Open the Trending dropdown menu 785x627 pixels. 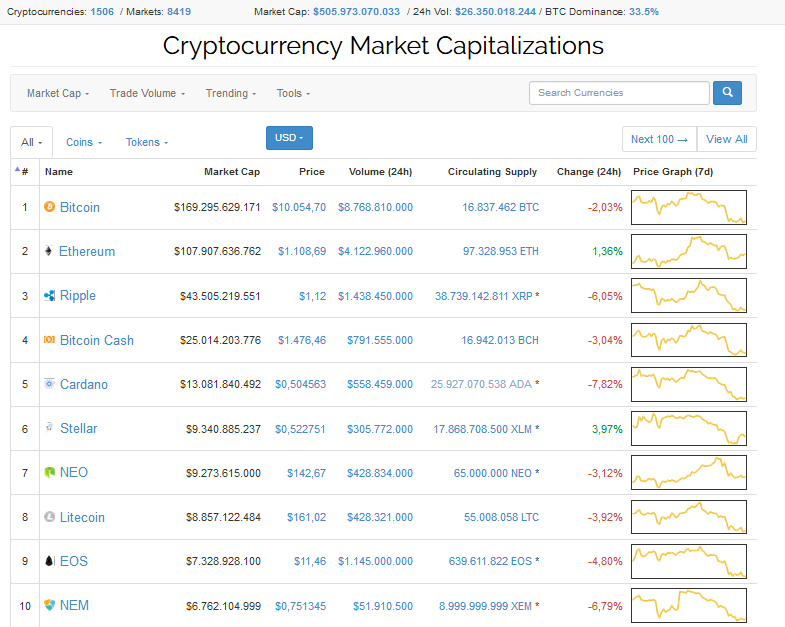231,93
